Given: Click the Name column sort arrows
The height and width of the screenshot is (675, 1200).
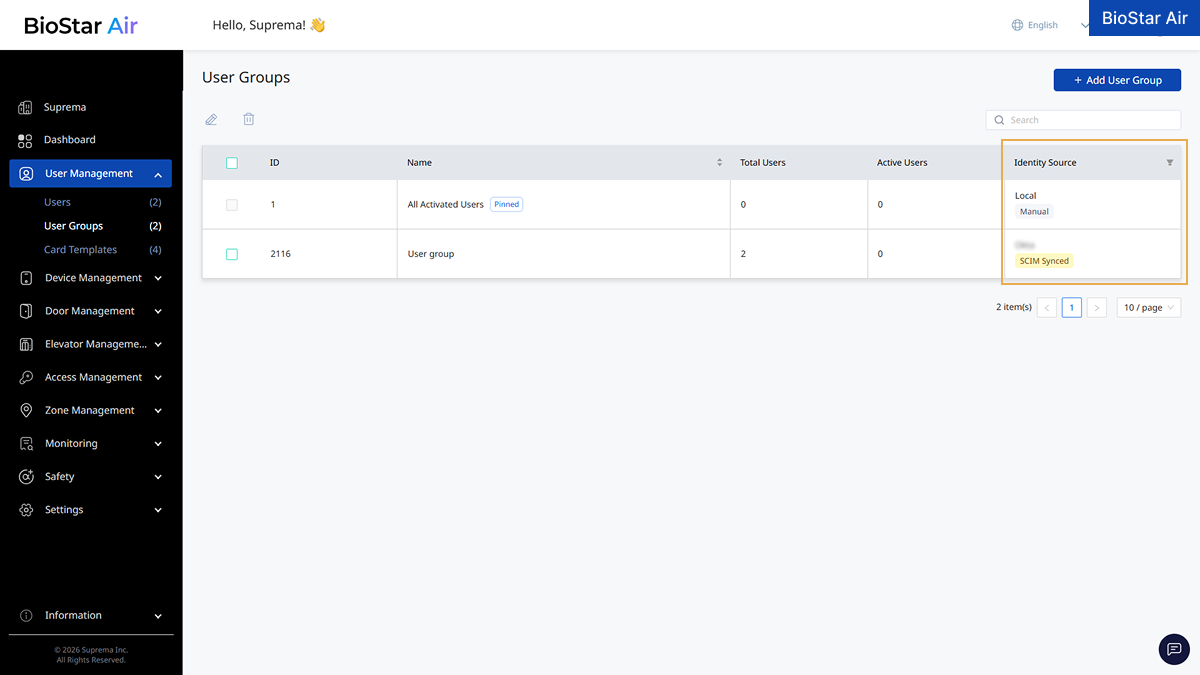Looking at the screenshot, I should coord(719,162).
